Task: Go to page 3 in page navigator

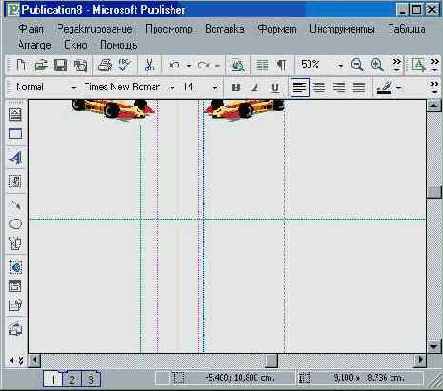Action: point(90,379)
